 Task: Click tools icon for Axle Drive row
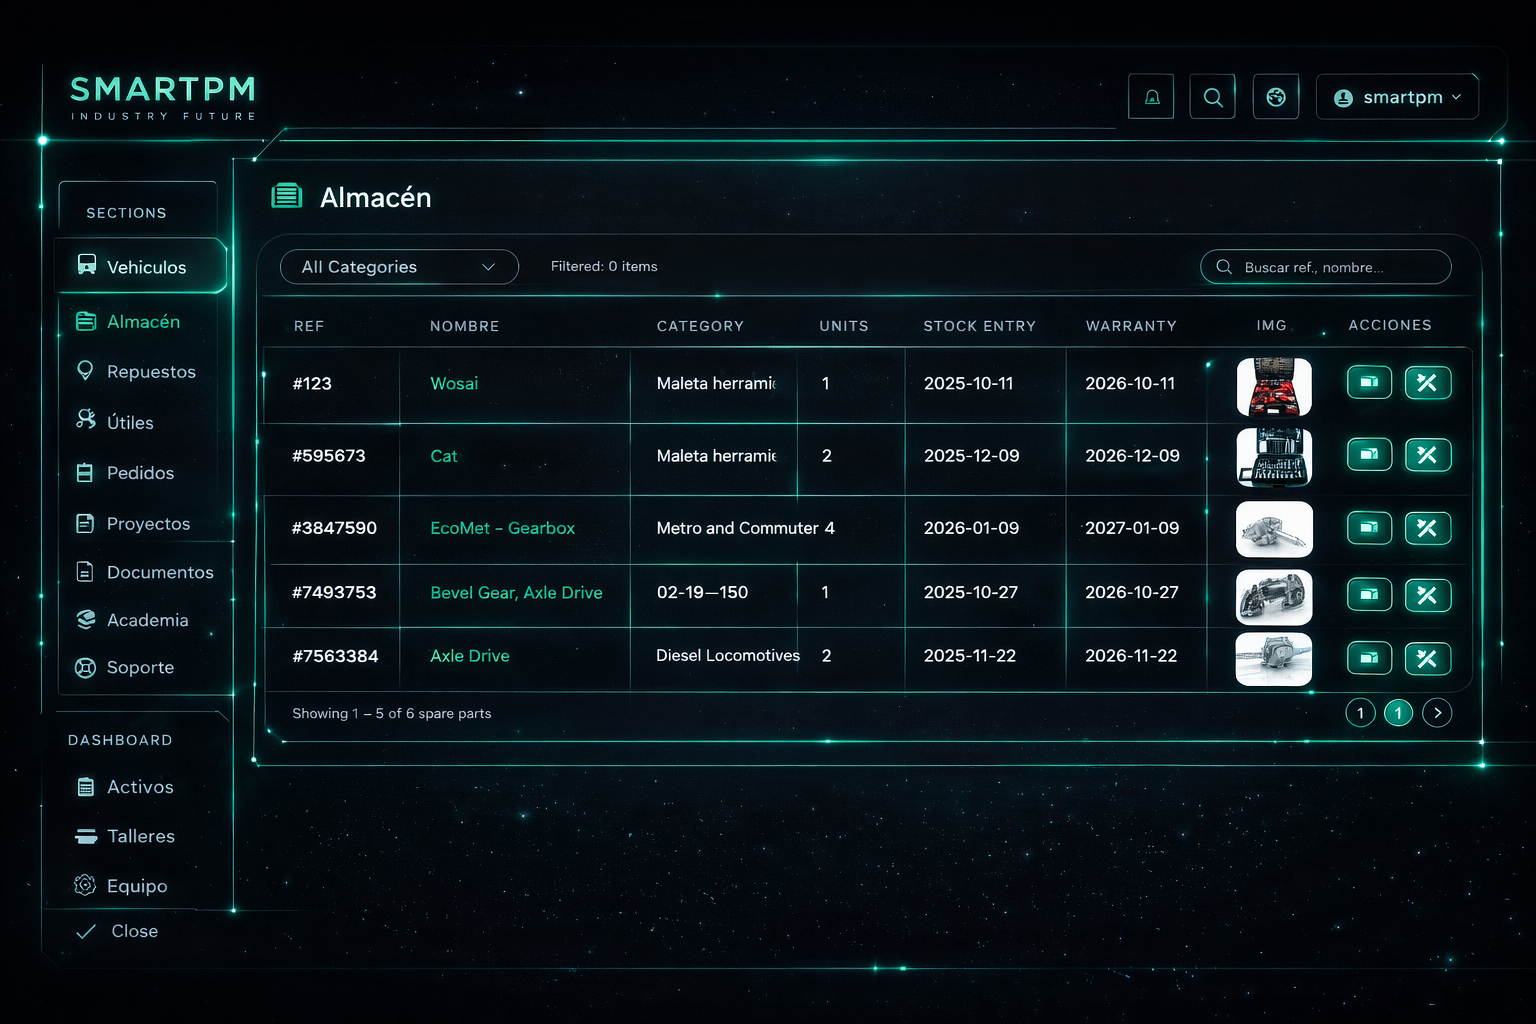point(1427,658)
